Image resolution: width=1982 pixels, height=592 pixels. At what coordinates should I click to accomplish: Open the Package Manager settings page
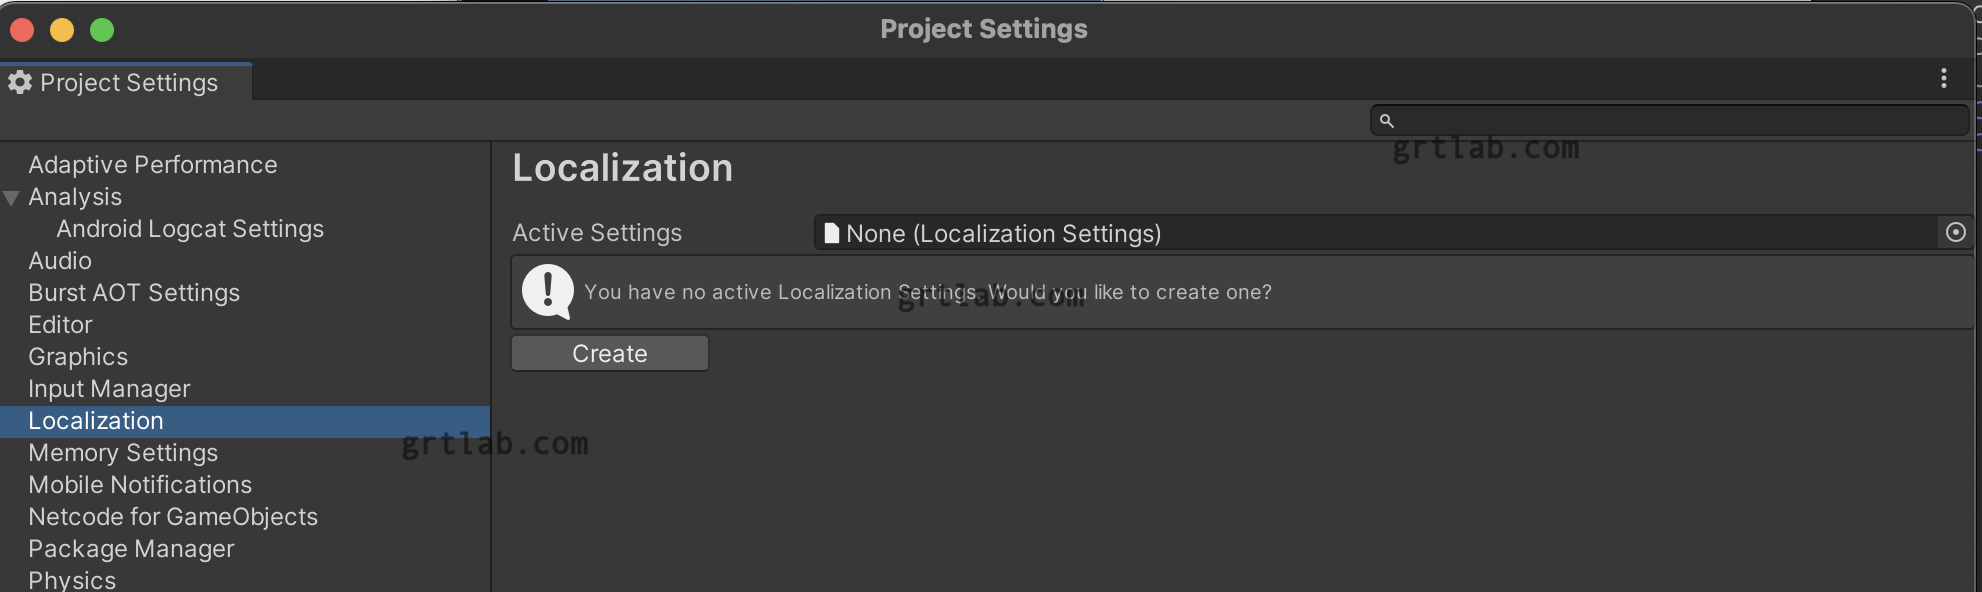click(131, 548)
